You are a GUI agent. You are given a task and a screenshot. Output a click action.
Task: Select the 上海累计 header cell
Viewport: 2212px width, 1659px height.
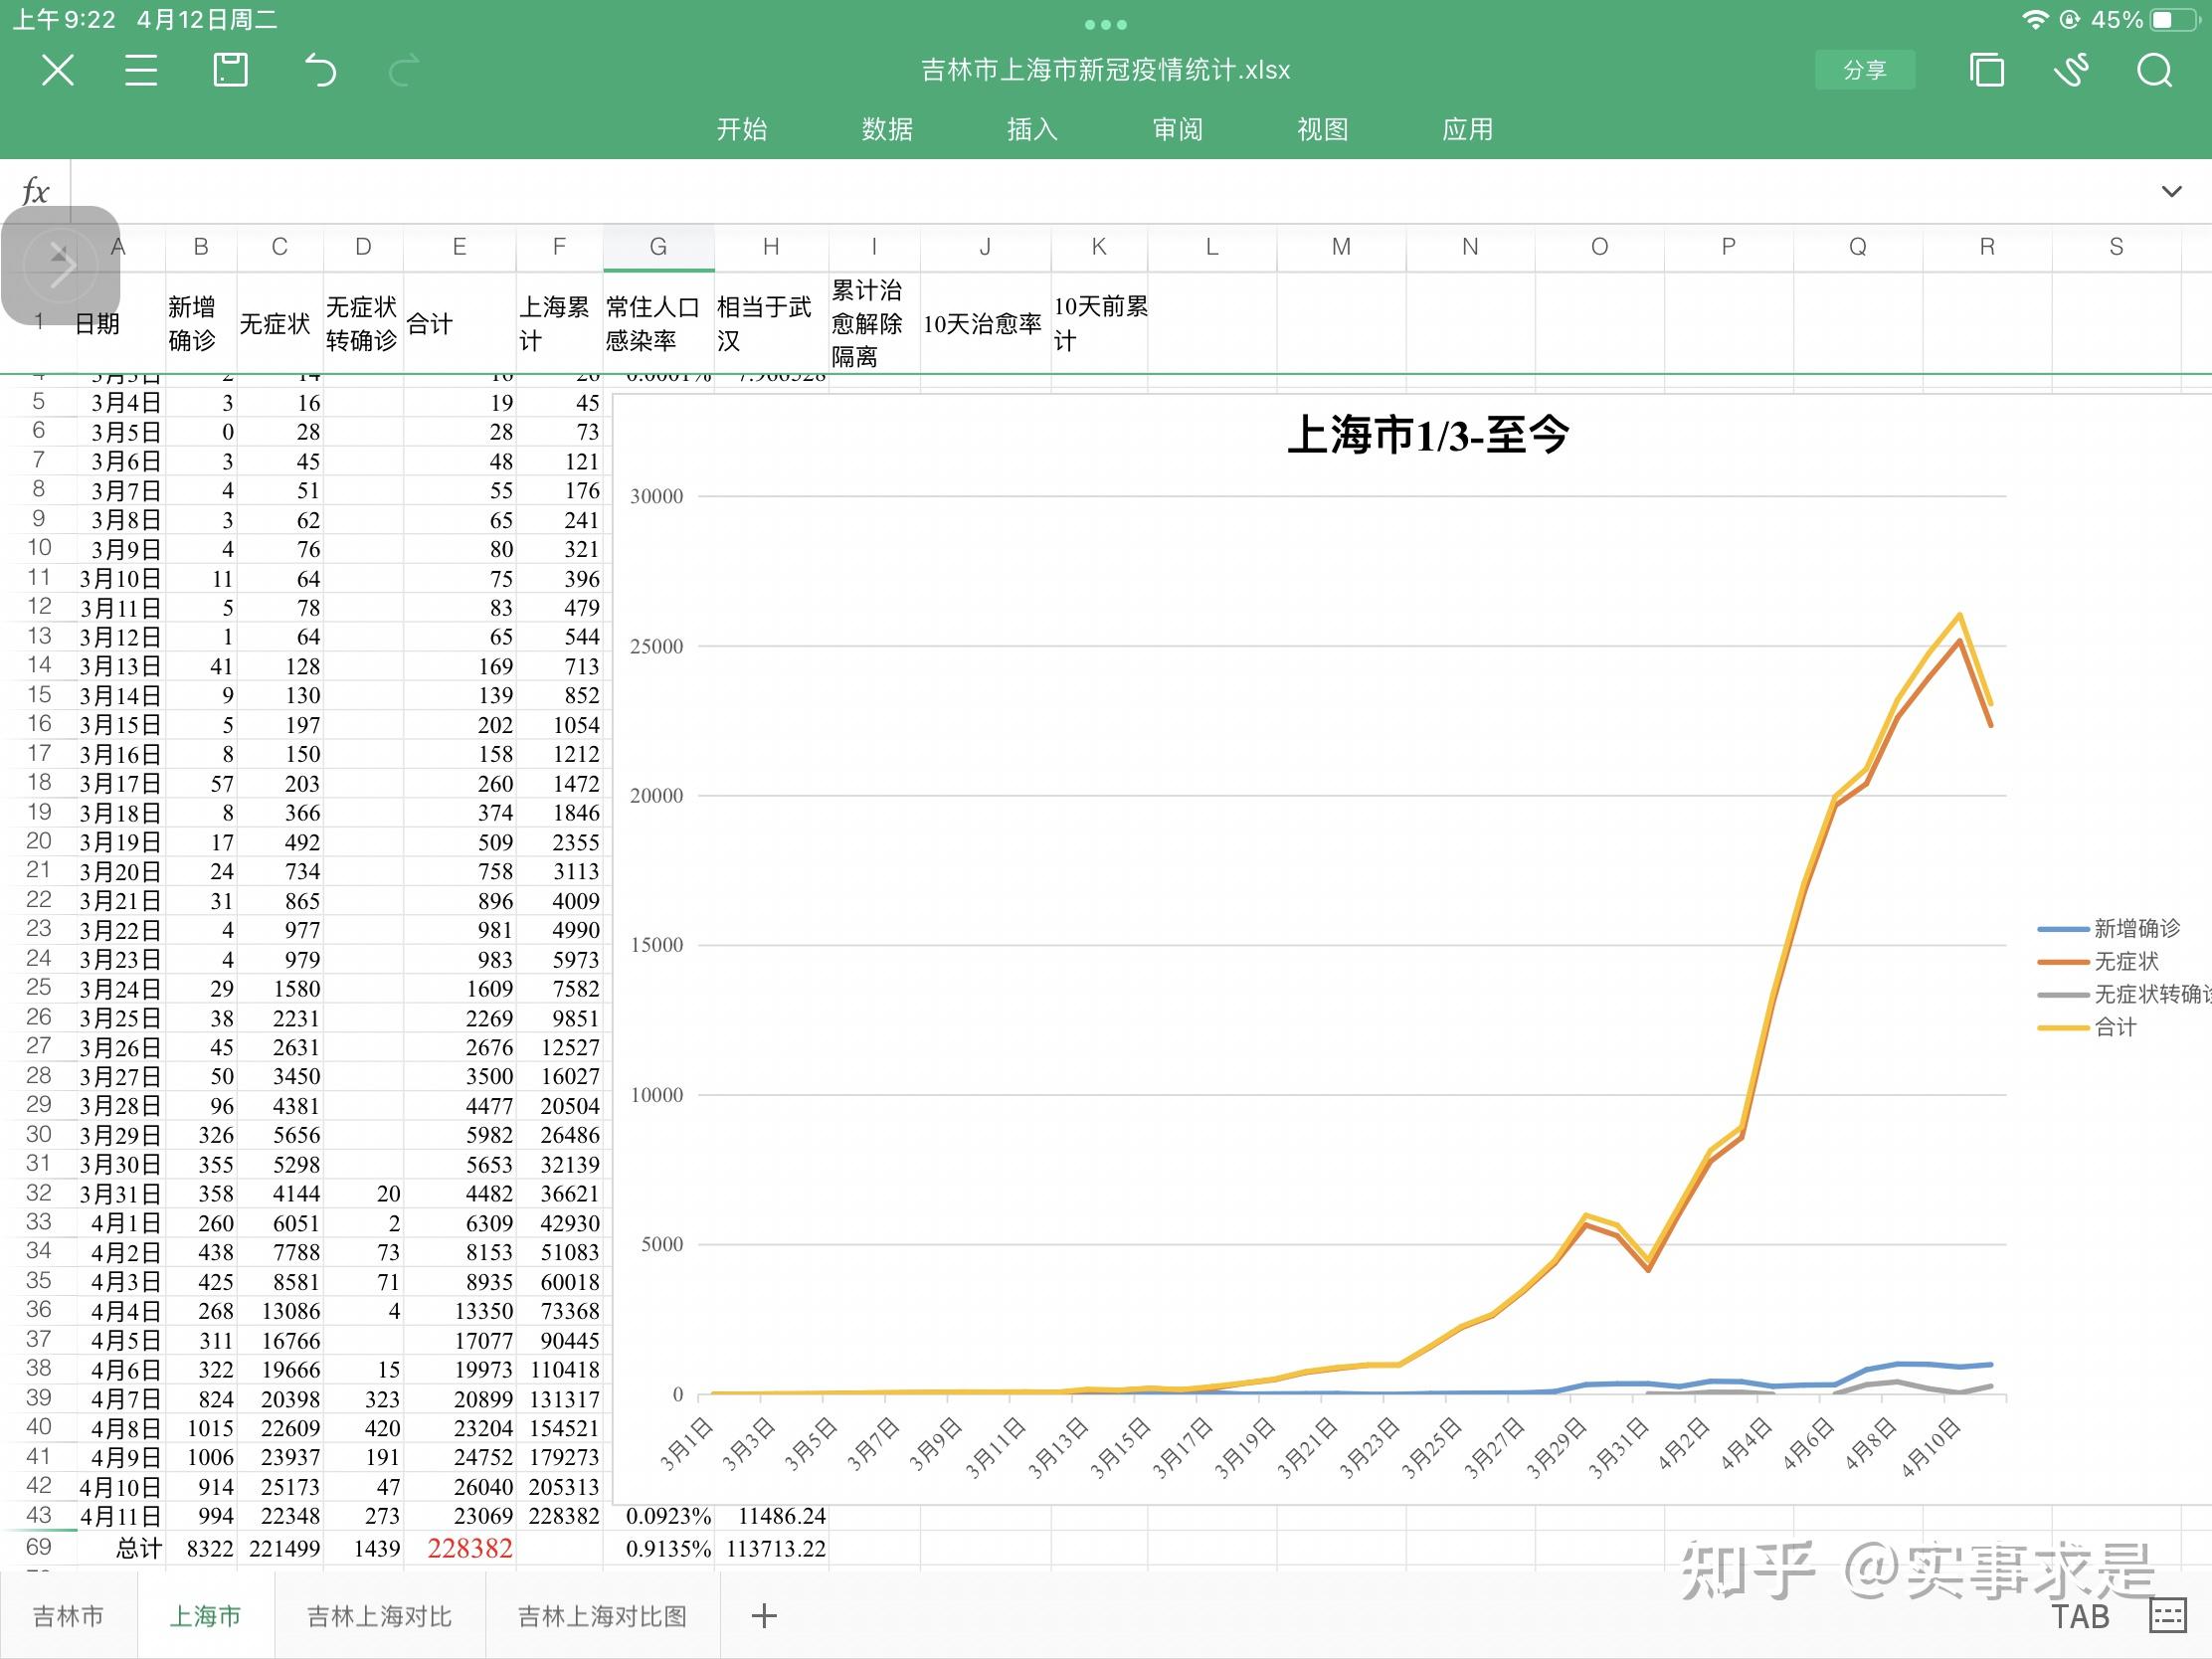pos(559,323)
